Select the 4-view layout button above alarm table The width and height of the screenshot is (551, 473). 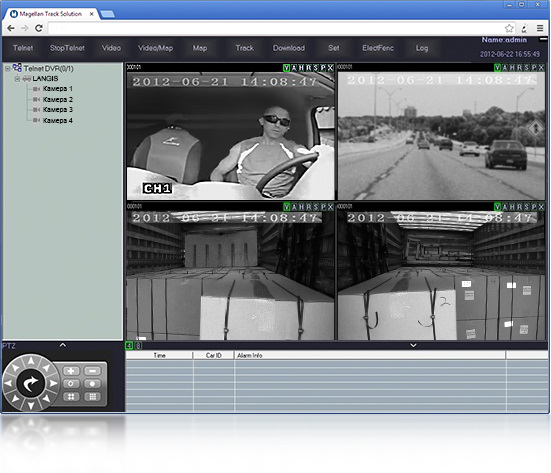[129, 346]
